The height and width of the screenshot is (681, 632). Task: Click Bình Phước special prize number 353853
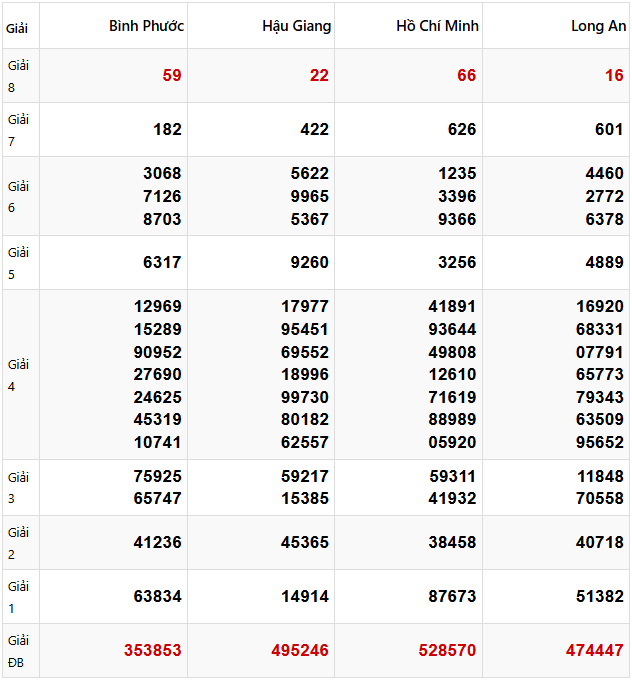(x=153, y=650)
